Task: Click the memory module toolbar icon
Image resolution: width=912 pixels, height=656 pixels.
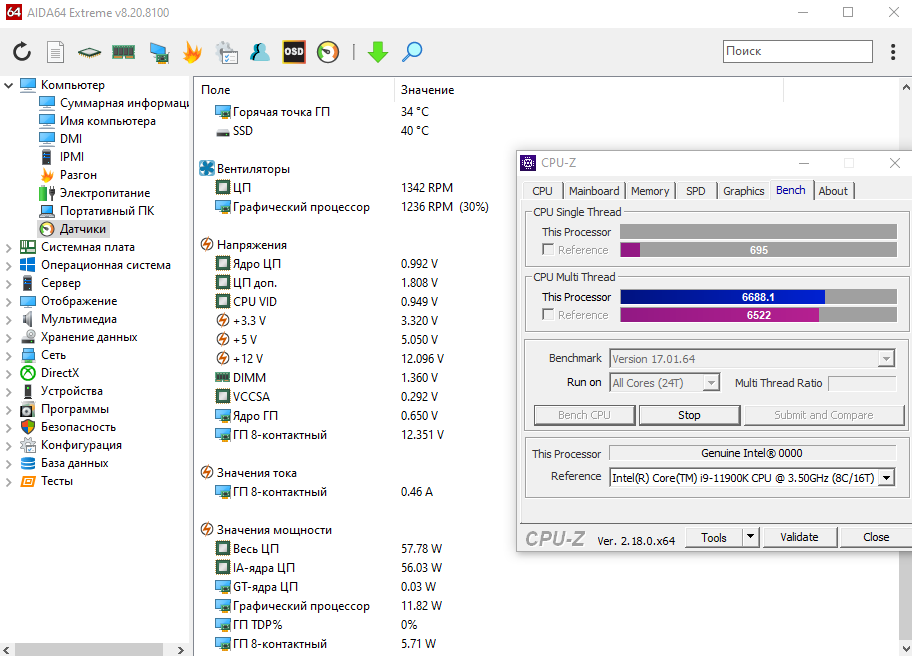Action: [123, 52]
